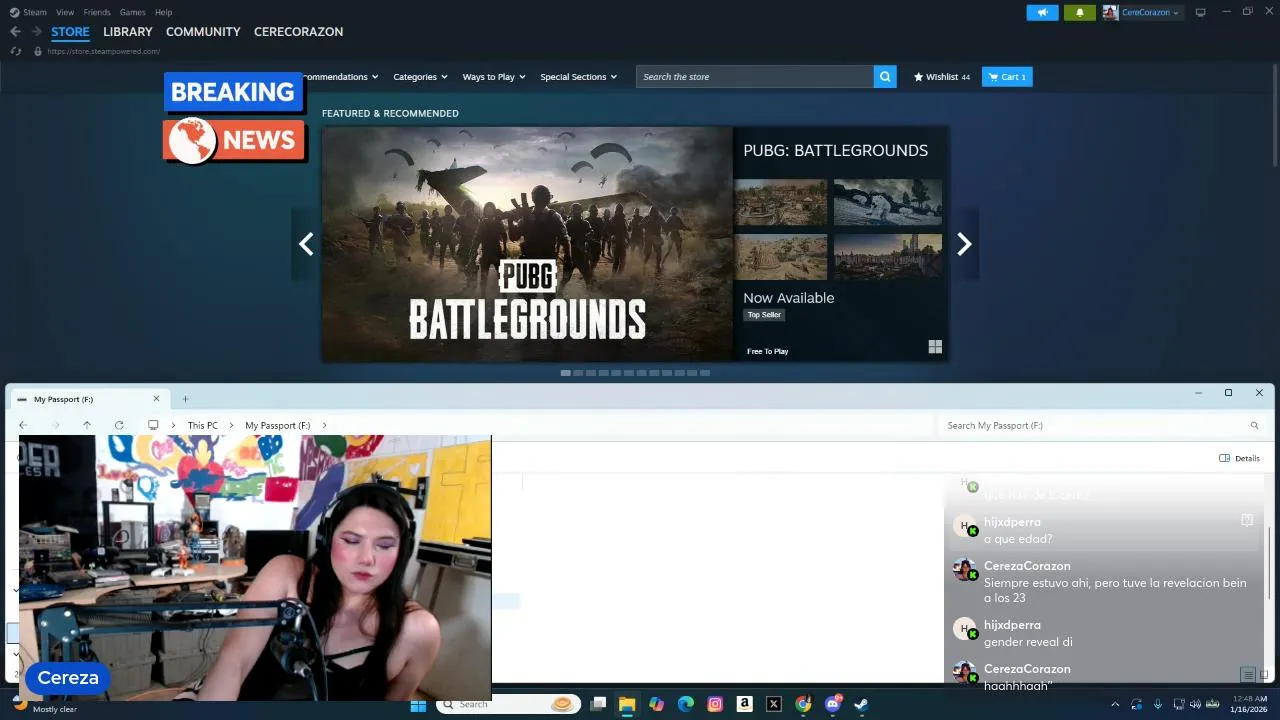Open clock and date in taskbar

[1250, 704]
